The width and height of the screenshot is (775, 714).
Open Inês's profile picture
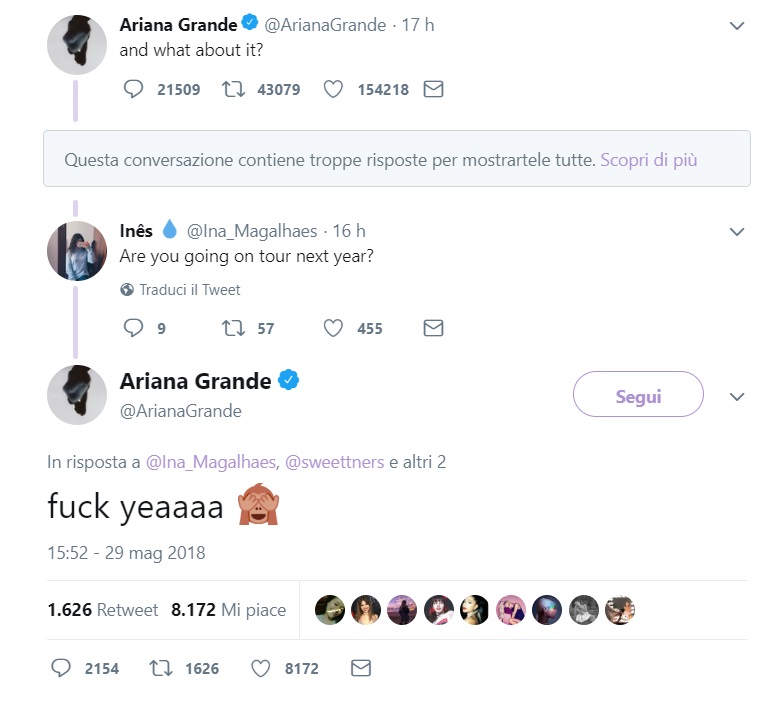coord(77,251)
